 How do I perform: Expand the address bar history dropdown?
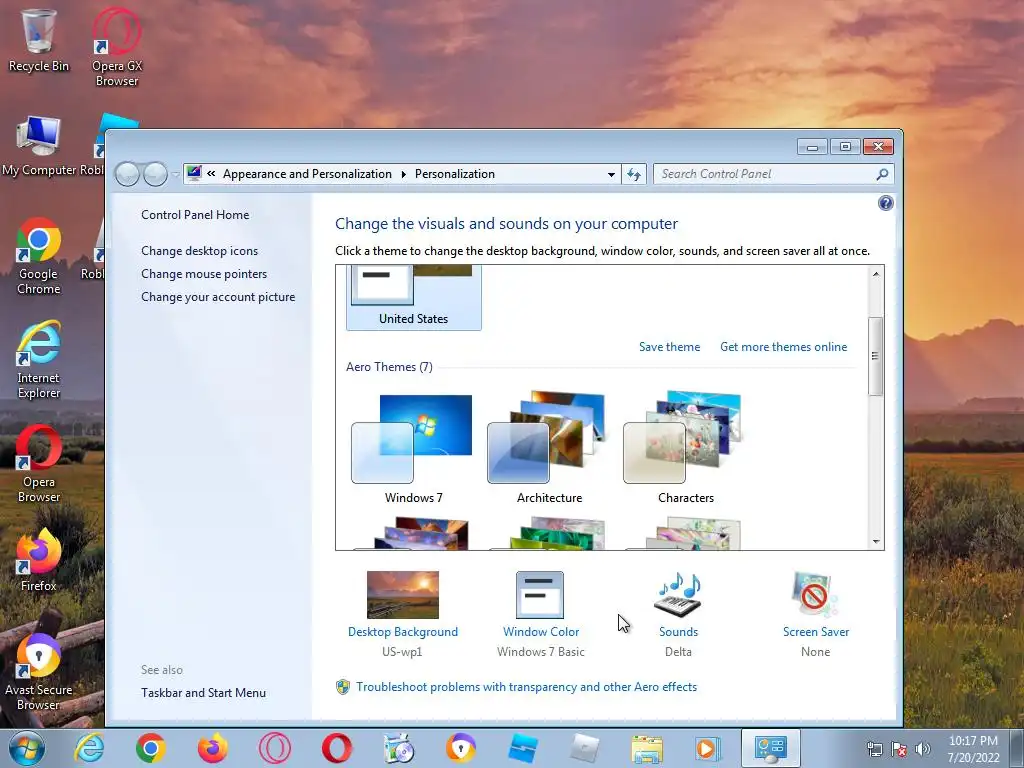611,174
